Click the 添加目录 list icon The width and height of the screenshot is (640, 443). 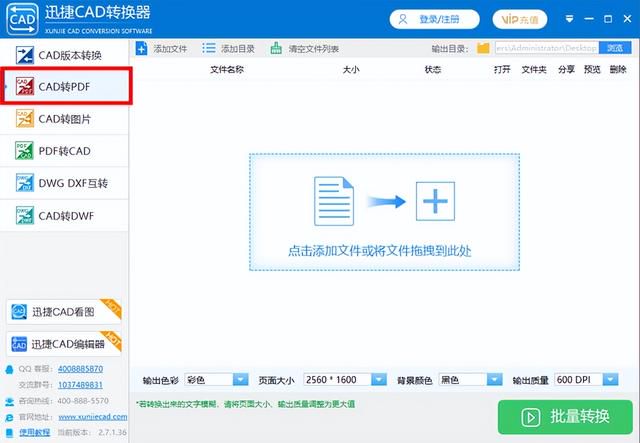[x=209, y=48]
